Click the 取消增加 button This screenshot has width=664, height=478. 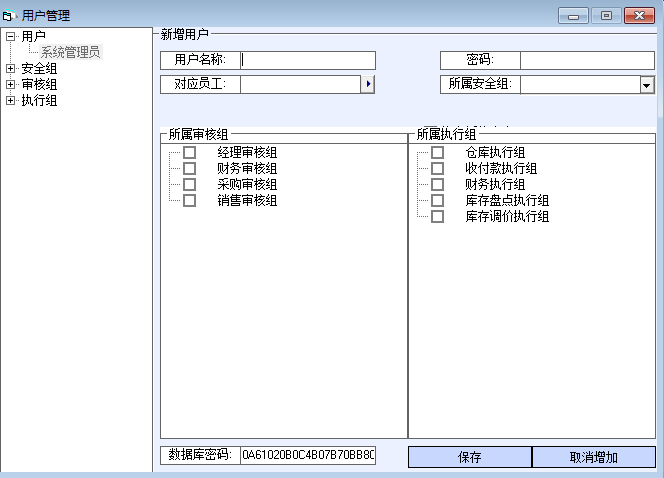593,457
